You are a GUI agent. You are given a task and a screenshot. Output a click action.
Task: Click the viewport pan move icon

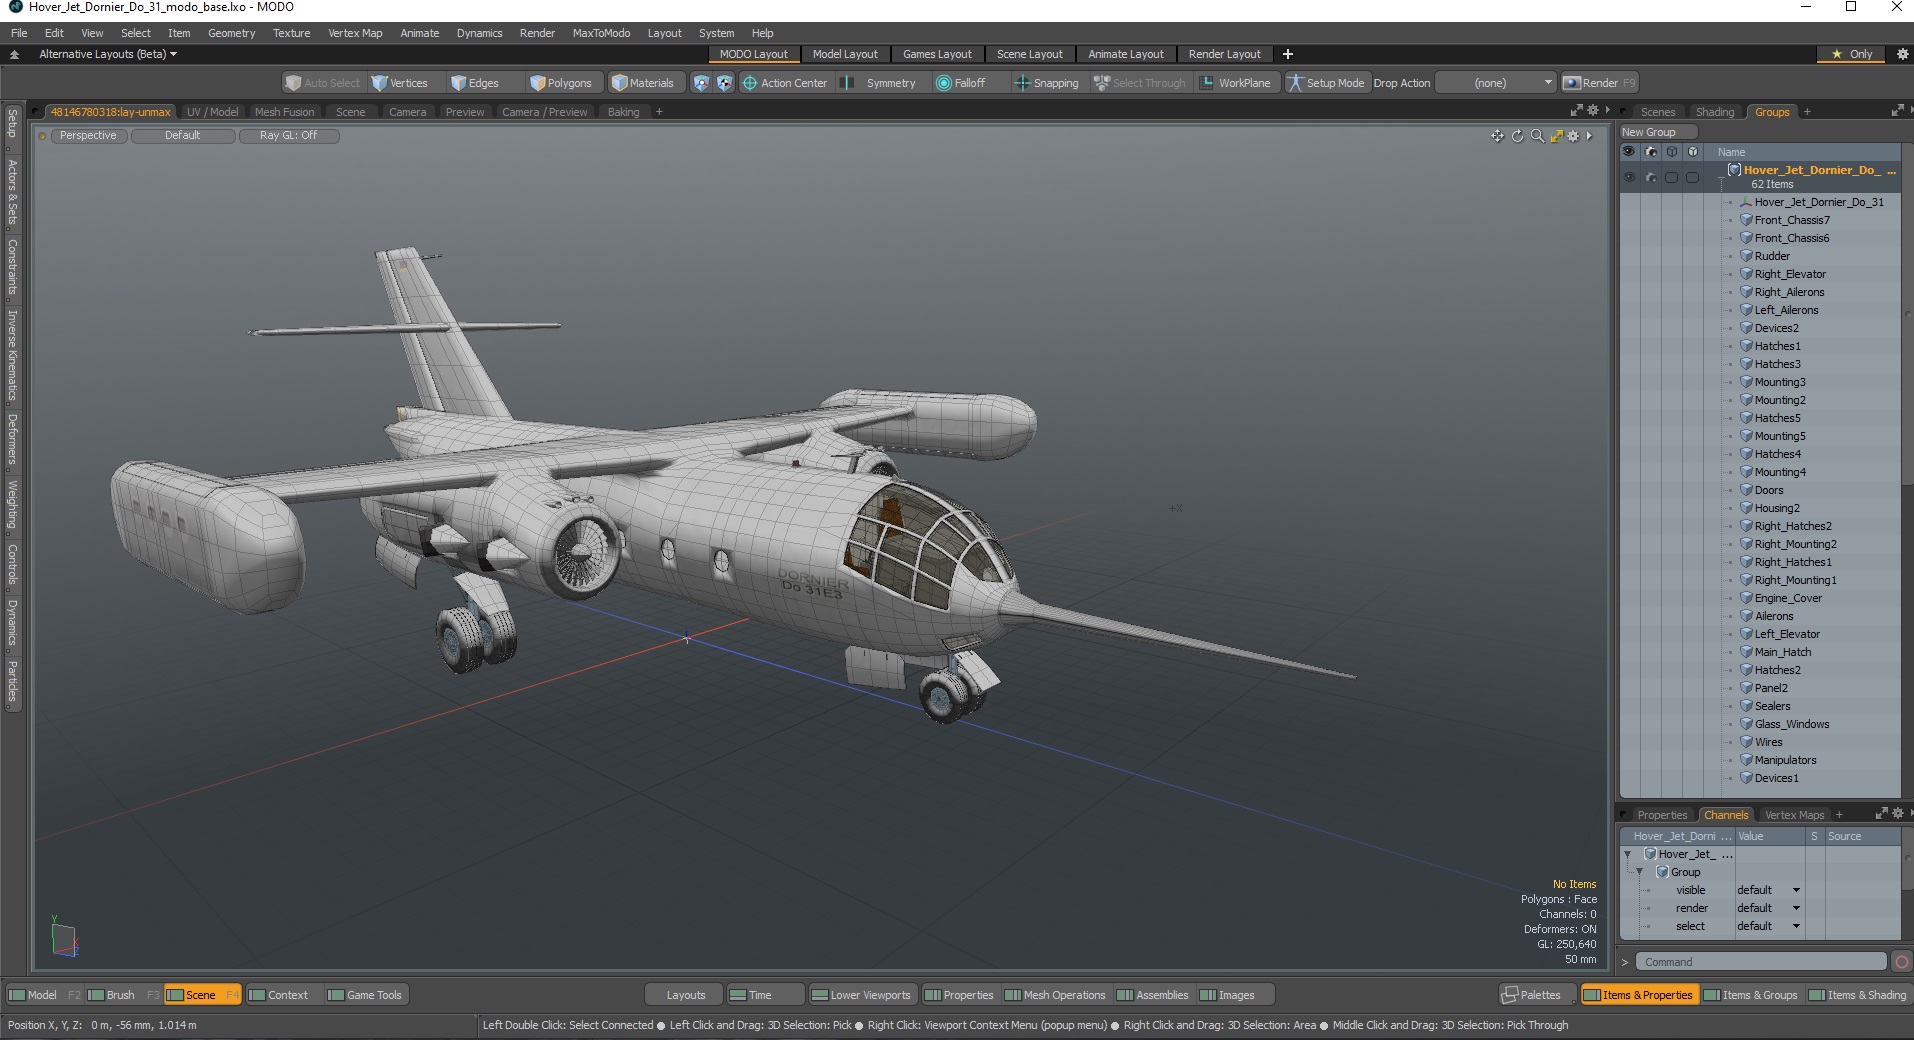click(x=1497, y=136)
